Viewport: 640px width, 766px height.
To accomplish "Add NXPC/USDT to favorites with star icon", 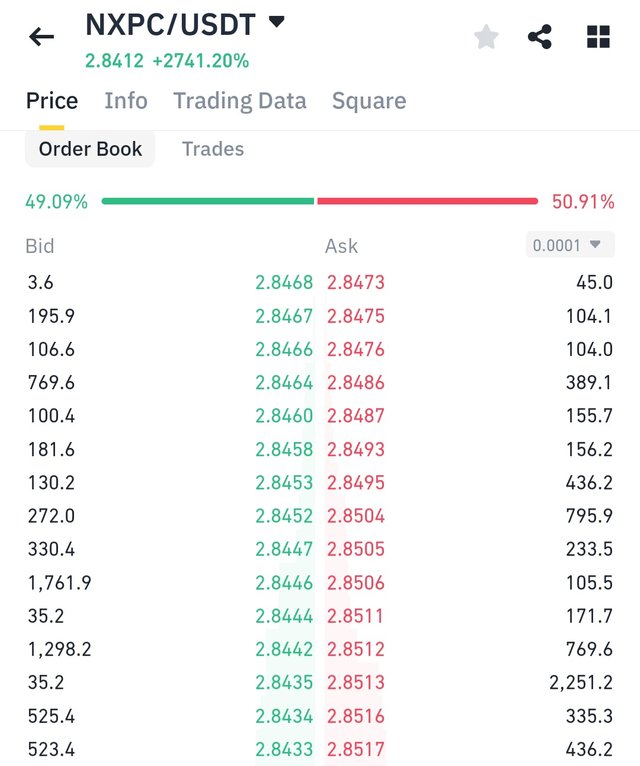I will 486,37.
